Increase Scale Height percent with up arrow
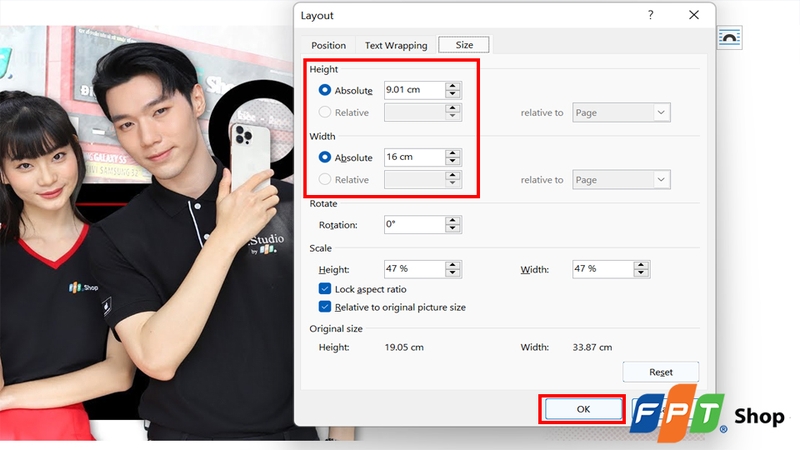Screen dimensions: 800x450 tap(453, 265)
